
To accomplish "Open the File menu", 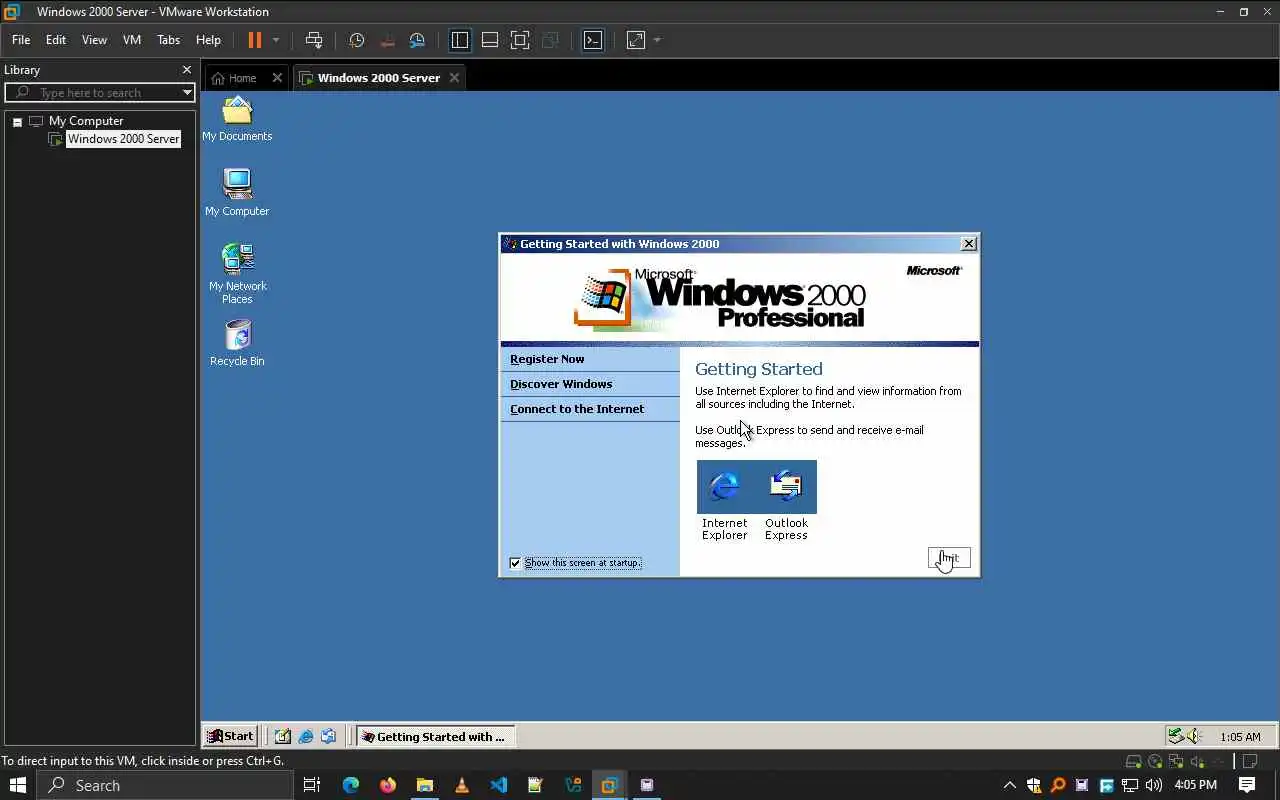I will 21,40.
